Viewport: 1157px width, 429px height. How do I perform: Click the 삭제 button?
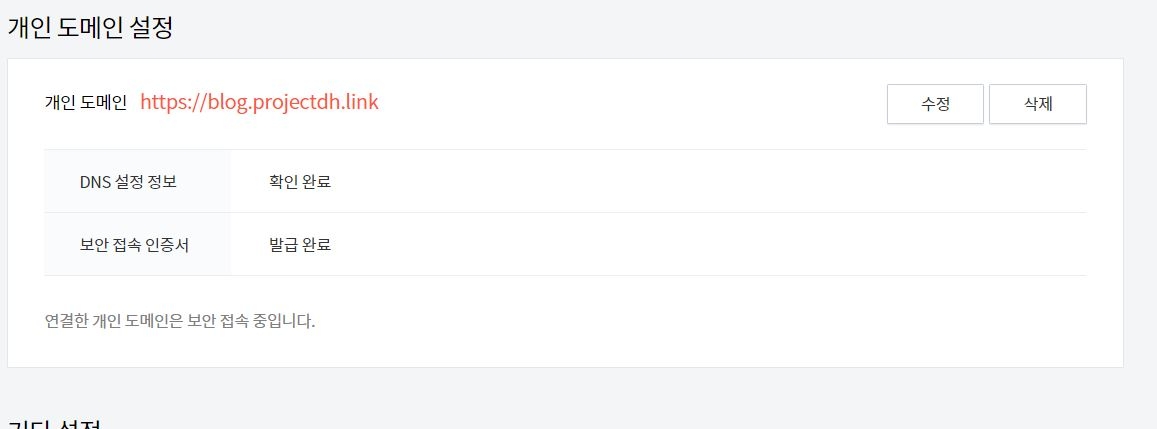pos(1037,104)
